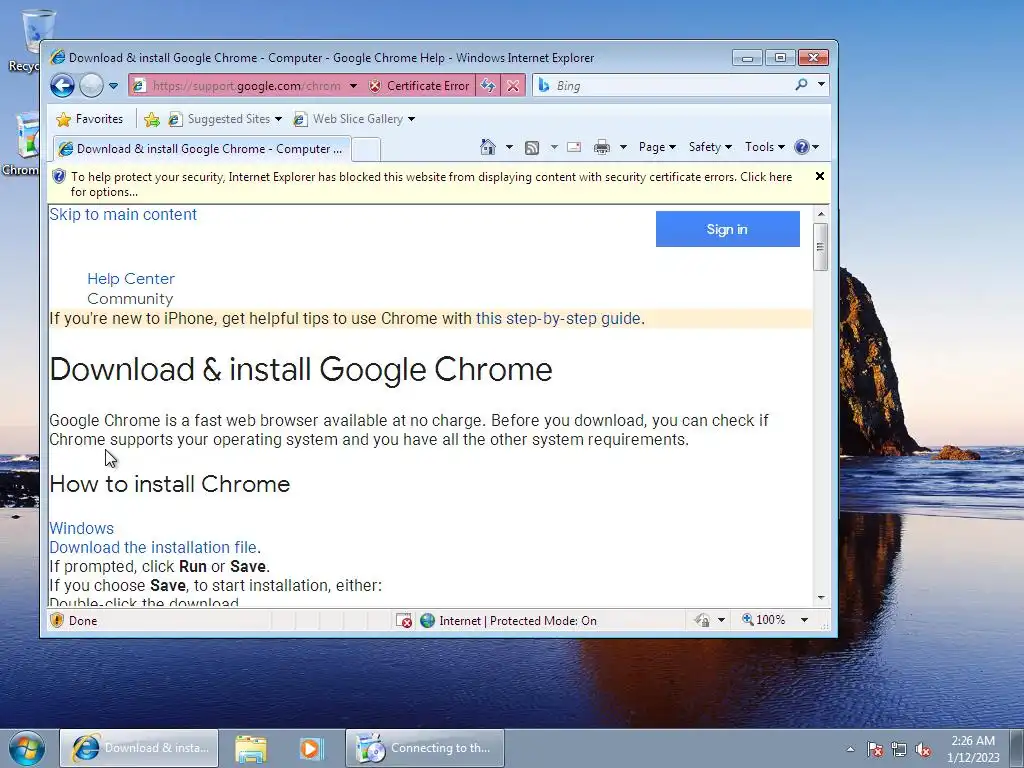This screenshot has width=1024, height=768.
Task: Open a new blank tab
Action: pos(366,150)
